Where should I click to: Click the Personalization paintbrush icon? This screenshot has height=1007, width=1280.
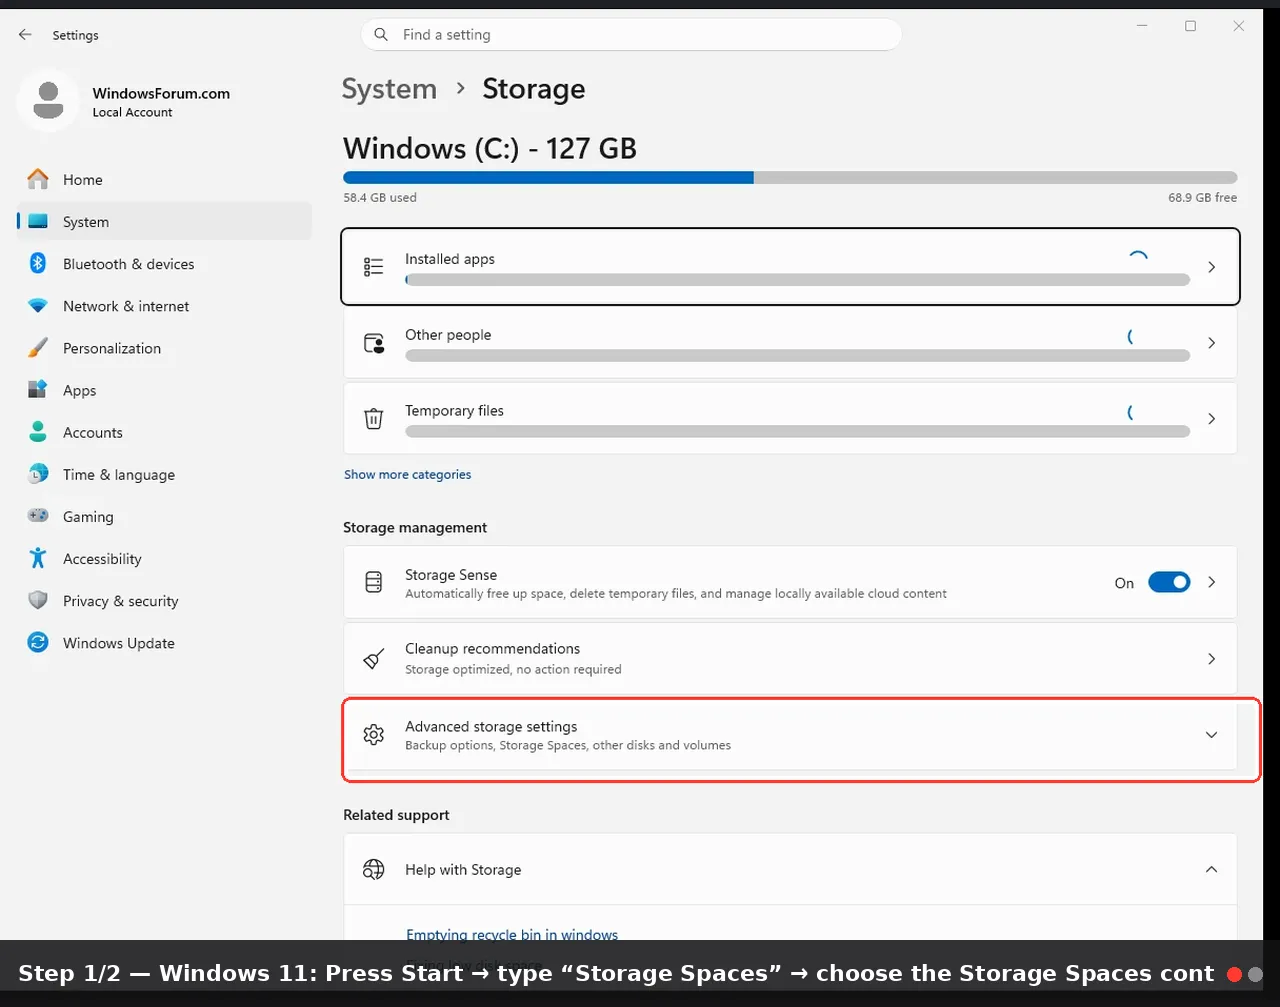(x=38, y=348)
